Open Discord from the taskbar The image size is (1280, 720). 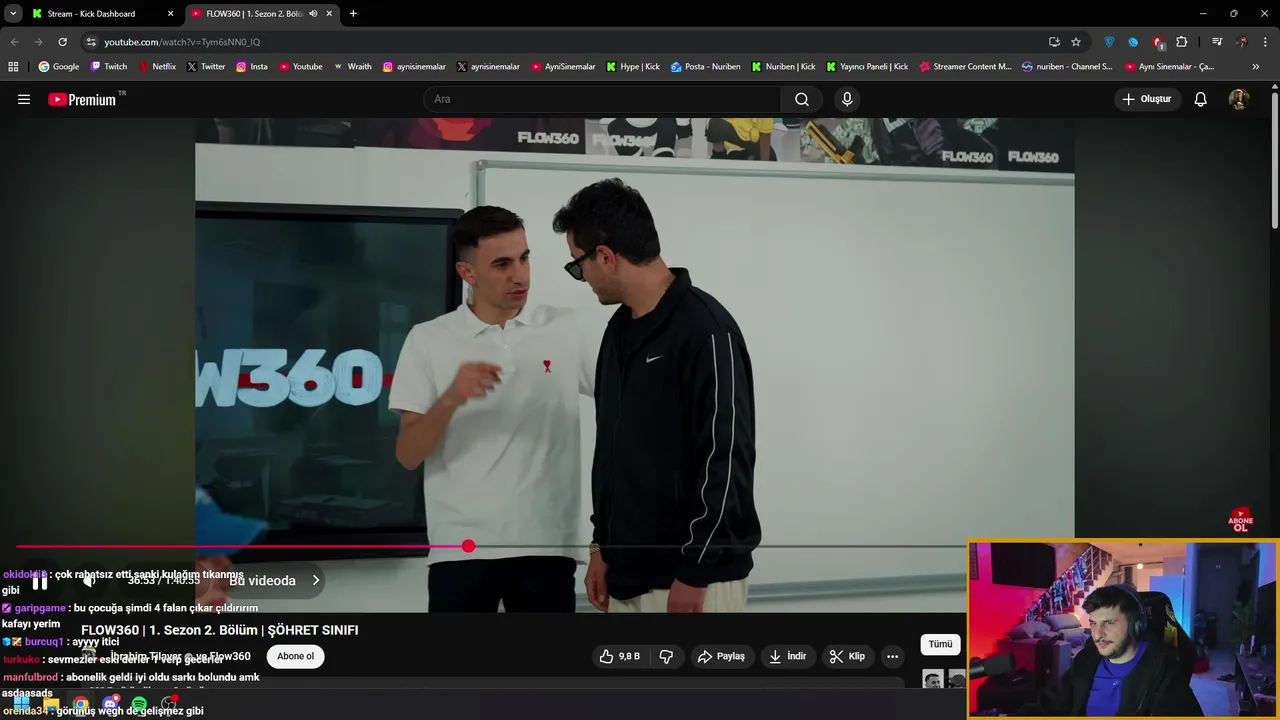(x=110, y=704)
